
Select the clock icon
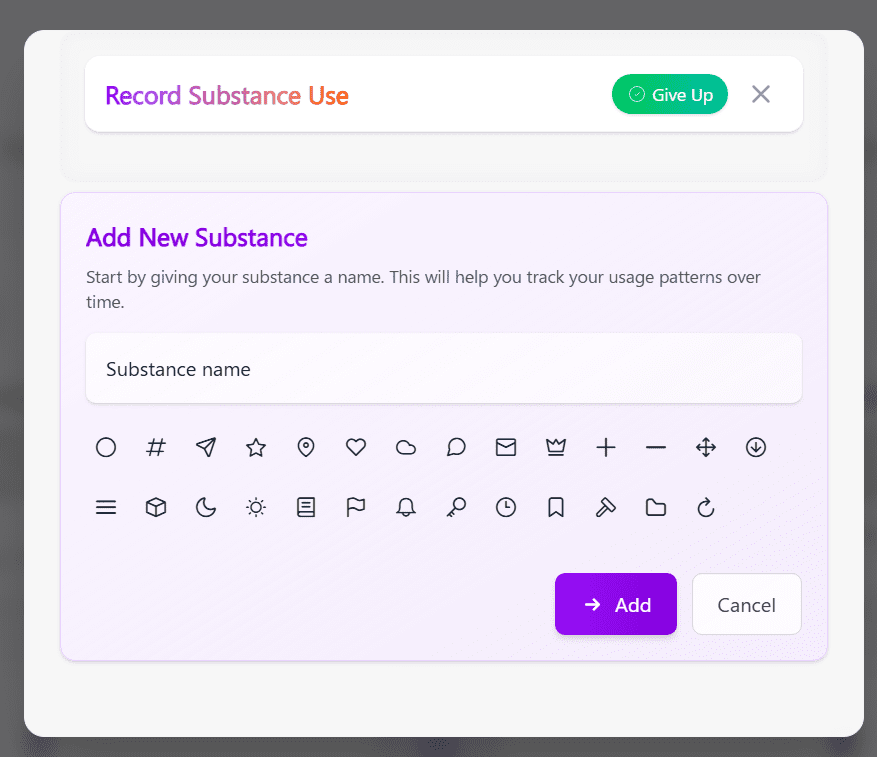pyautogui.click(x=506, y=508)
